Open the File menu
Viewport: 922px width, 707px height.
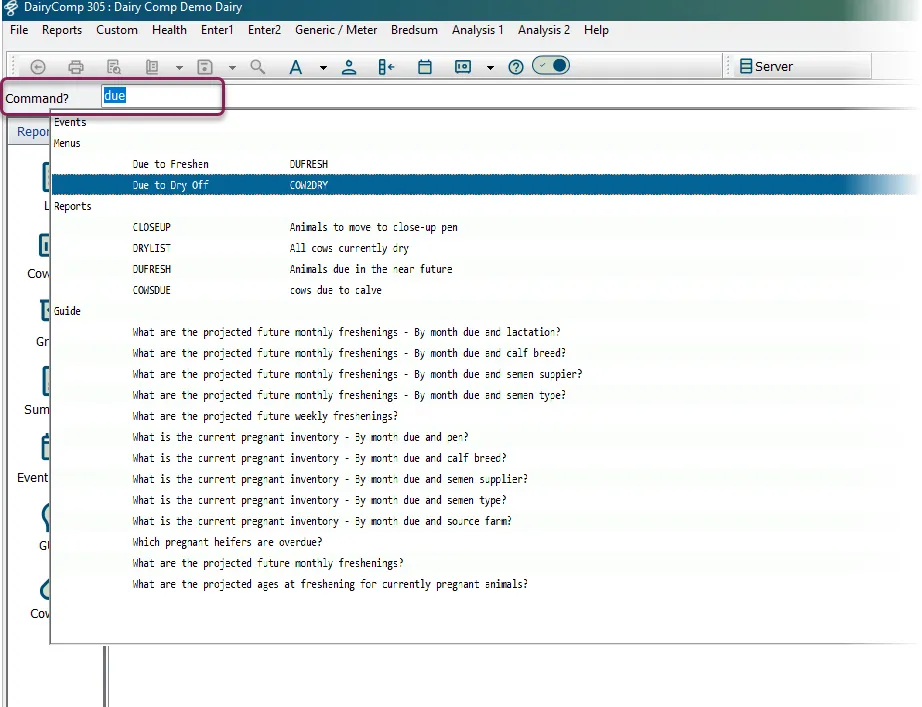(x=19, y=30)
